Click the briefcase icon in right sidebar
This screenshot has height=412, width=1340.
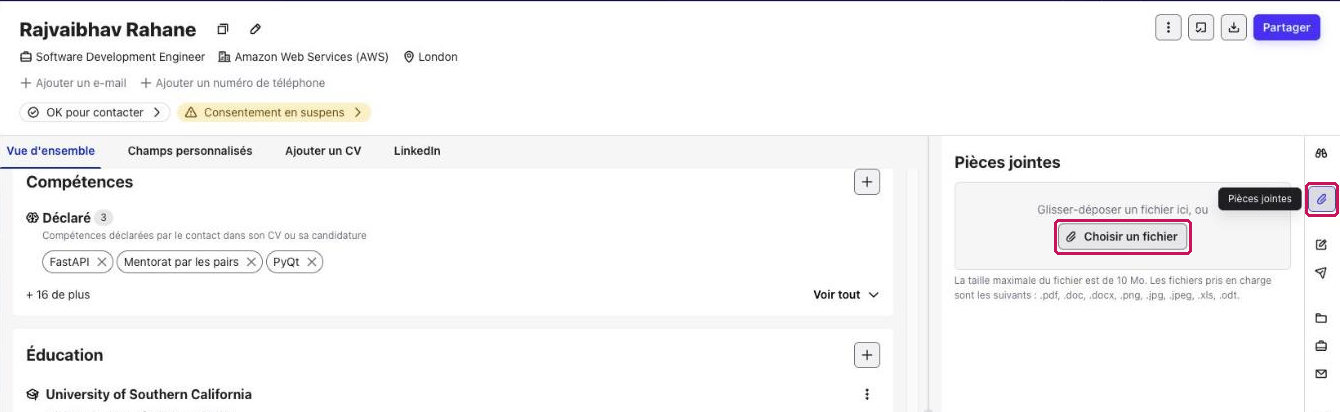point(1321,346)
